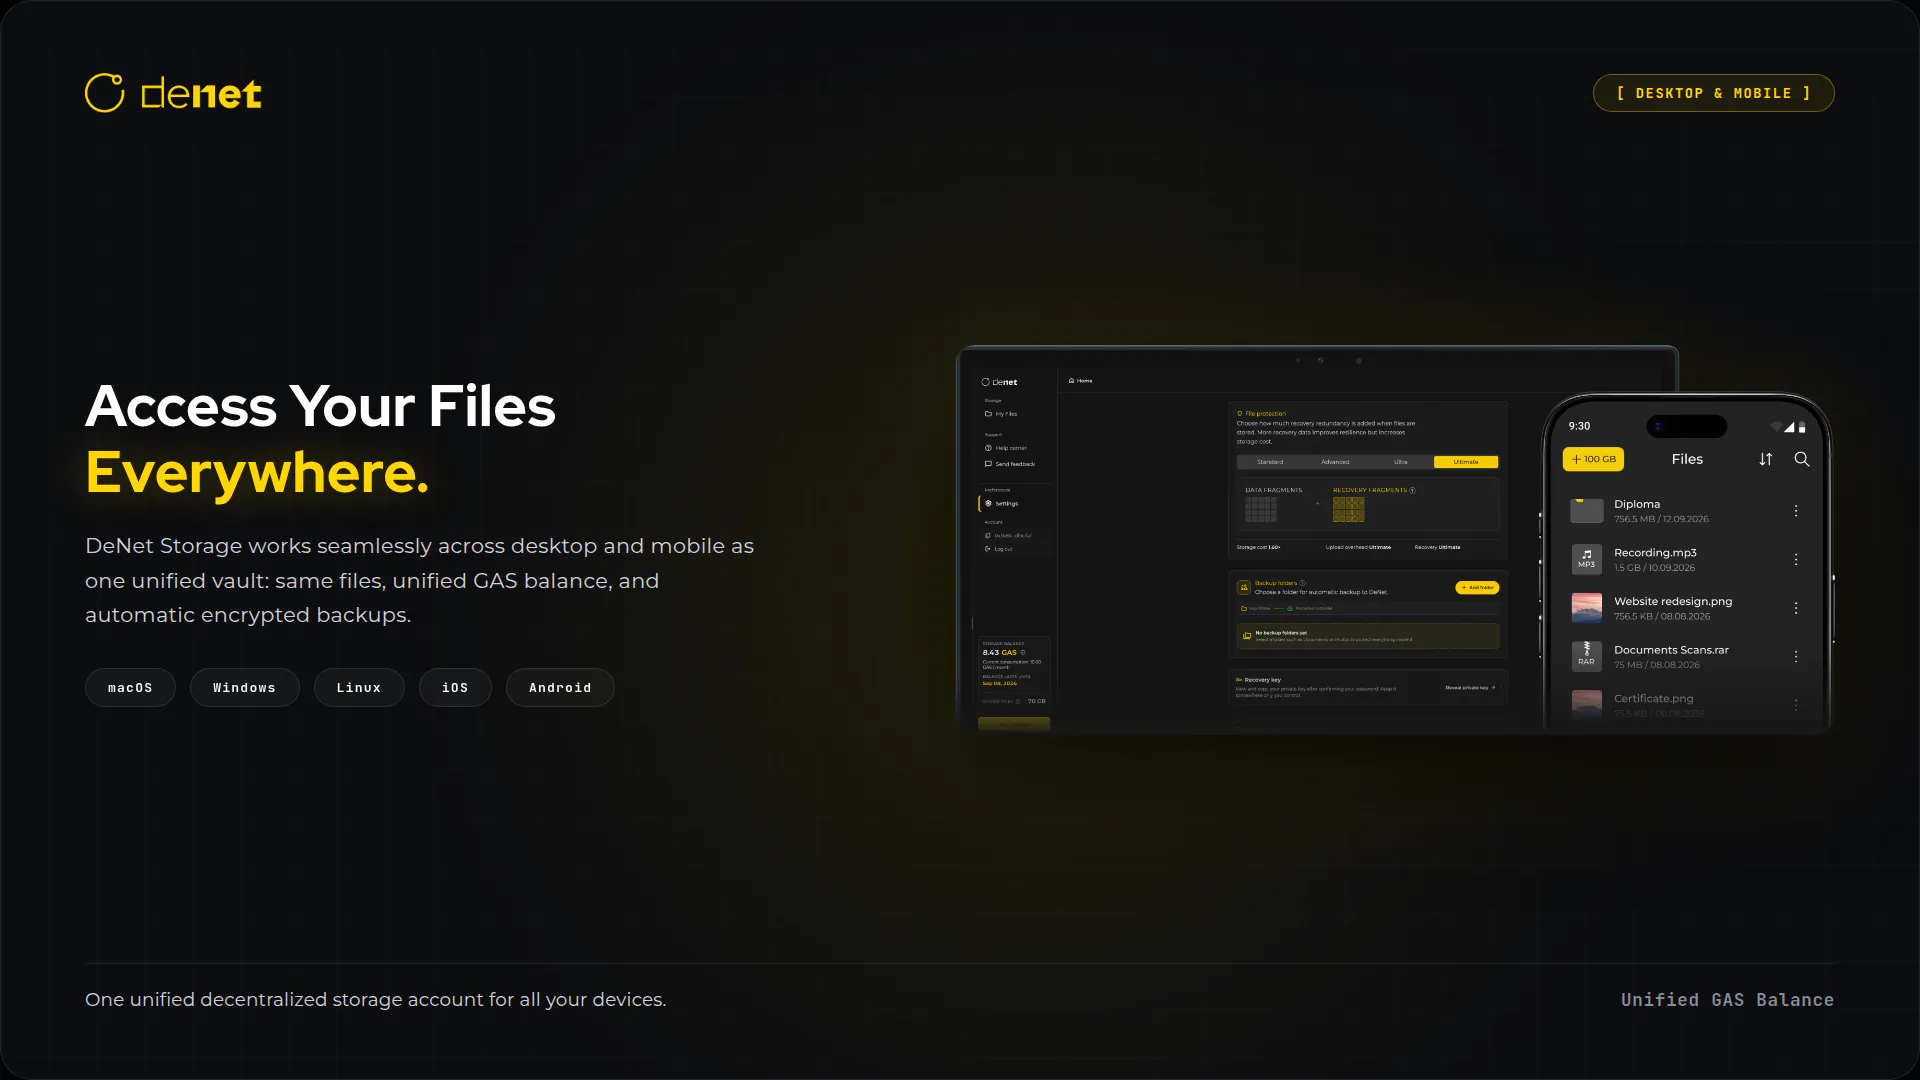The height and width of the screenshot is (1080, 1920).
Task: Click the yellow Recovery Fragments grid
Action: 1349,510
